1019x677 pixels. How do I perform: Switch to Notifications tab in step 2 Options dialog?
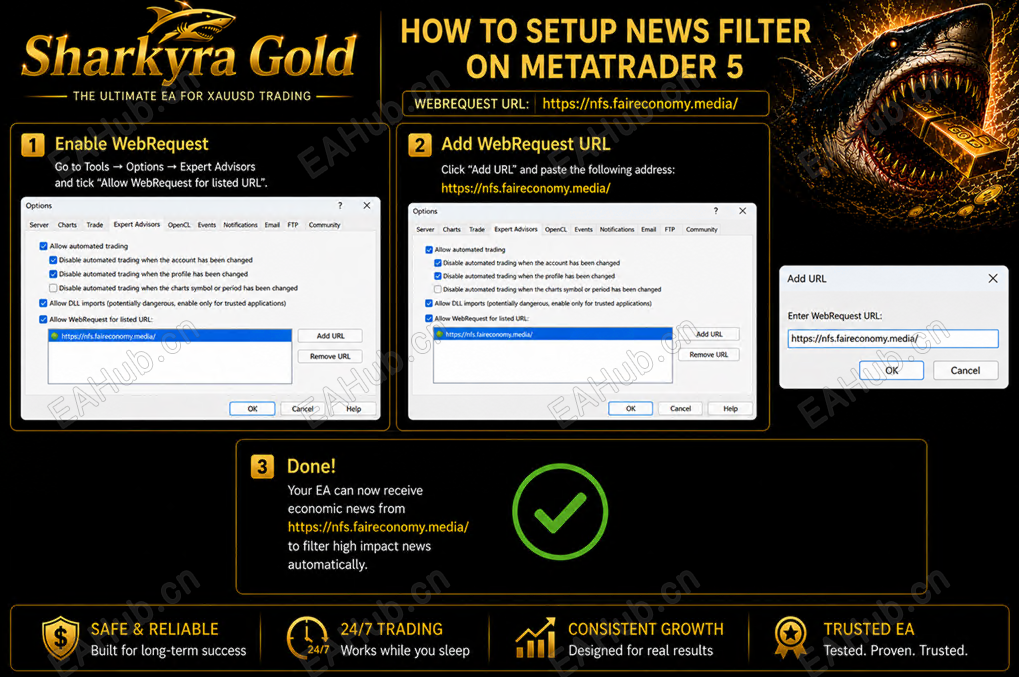point(617,229)
